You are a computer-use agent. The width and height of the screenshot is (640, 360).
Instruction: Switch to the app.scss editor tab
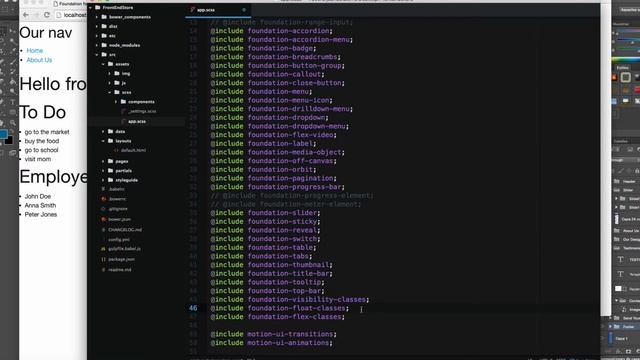[206, 10]
